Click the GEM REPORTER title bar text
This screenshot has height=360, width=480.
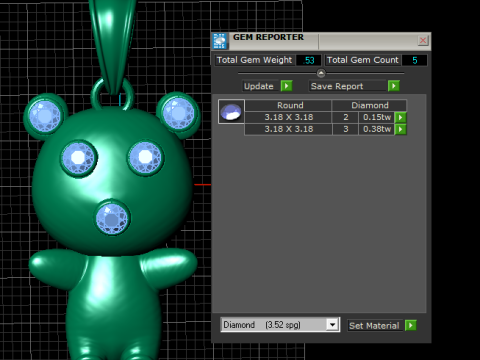point(268,37)
